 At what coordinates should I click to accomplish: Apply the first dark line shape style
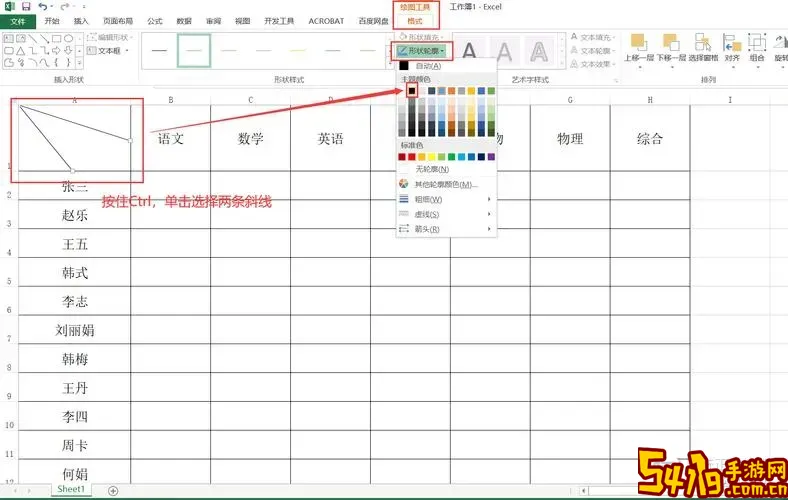(x=159, y=51)
